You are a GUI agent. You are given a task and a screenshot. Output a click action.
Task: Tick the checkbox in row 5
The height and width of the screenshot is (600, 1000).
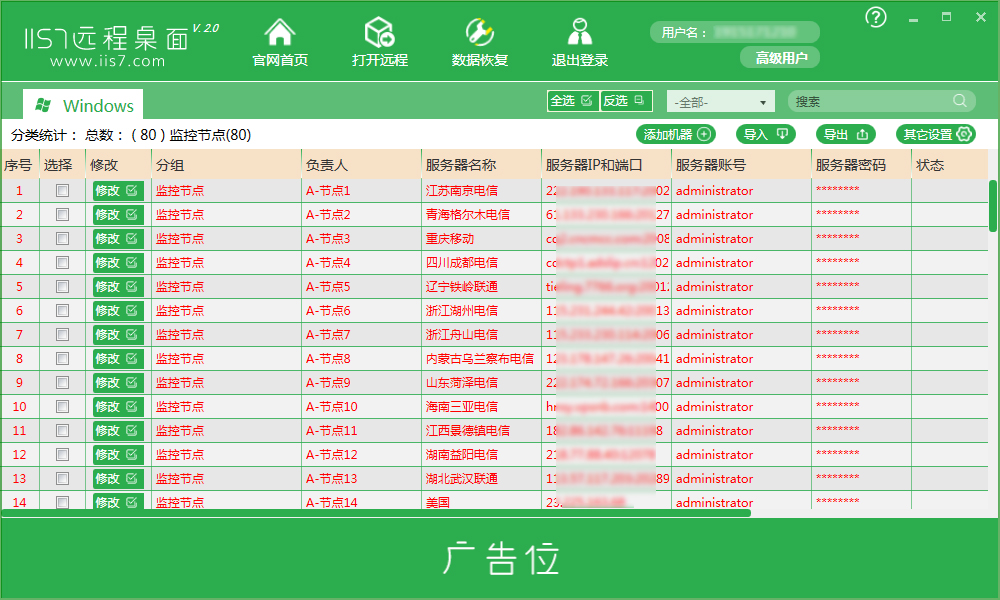click(x=62, y=286)
